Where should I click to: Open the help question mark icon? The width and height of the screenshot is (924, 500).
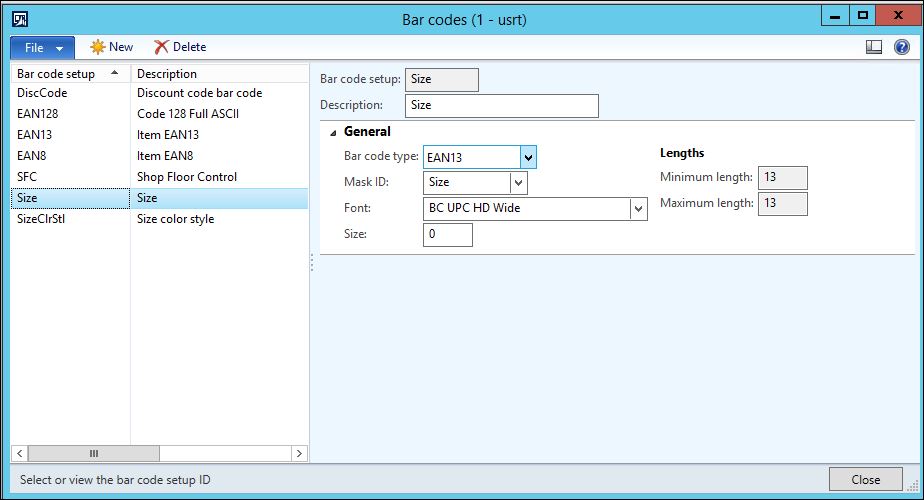point(901,47)
